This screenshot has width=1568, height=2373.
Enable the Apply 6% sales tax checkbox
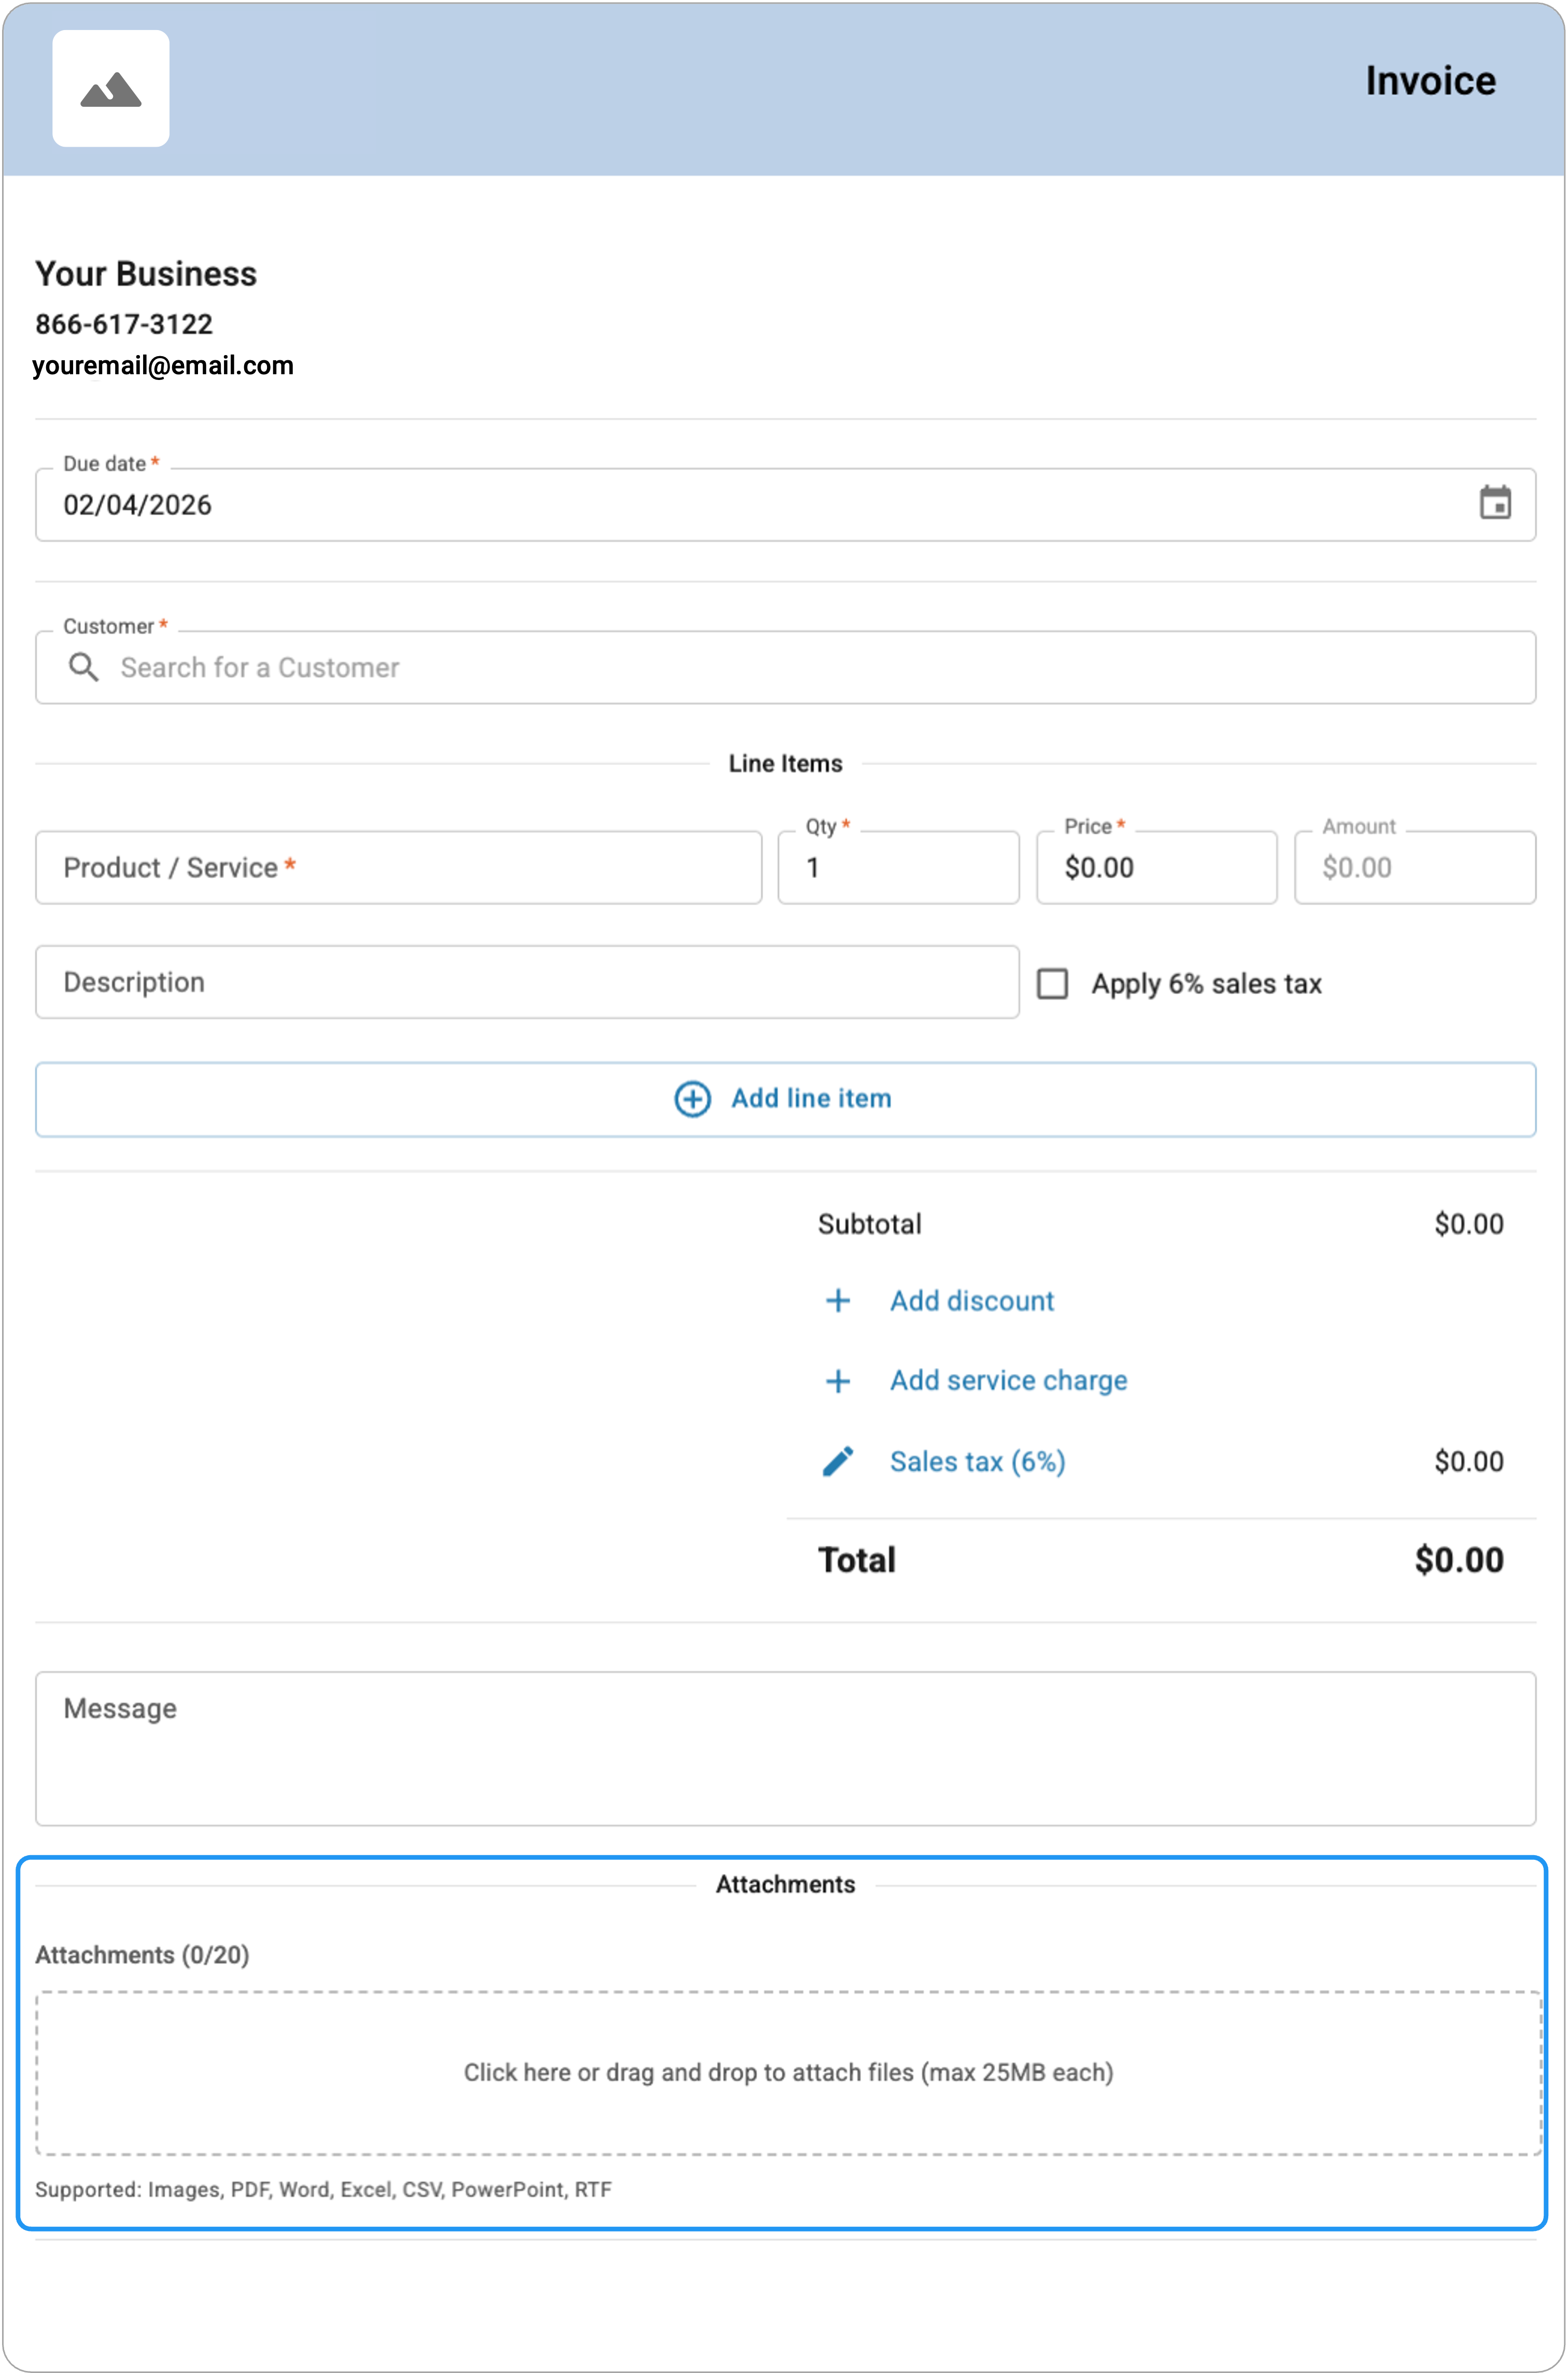[x=1052, y=984]
